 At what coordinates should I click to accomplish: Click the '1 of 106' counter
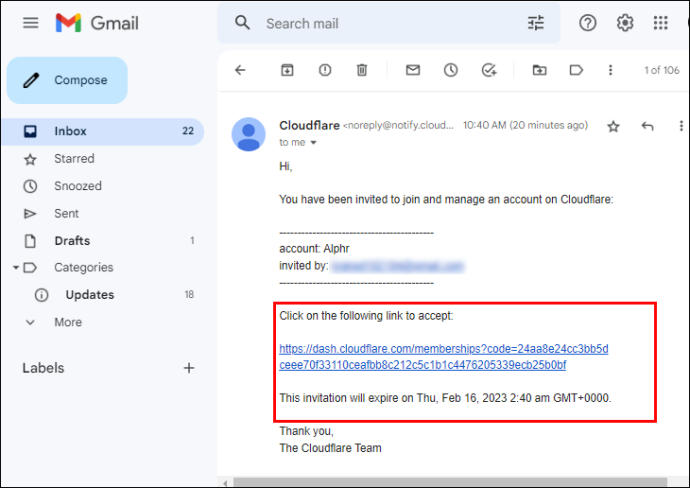(661, 70)
